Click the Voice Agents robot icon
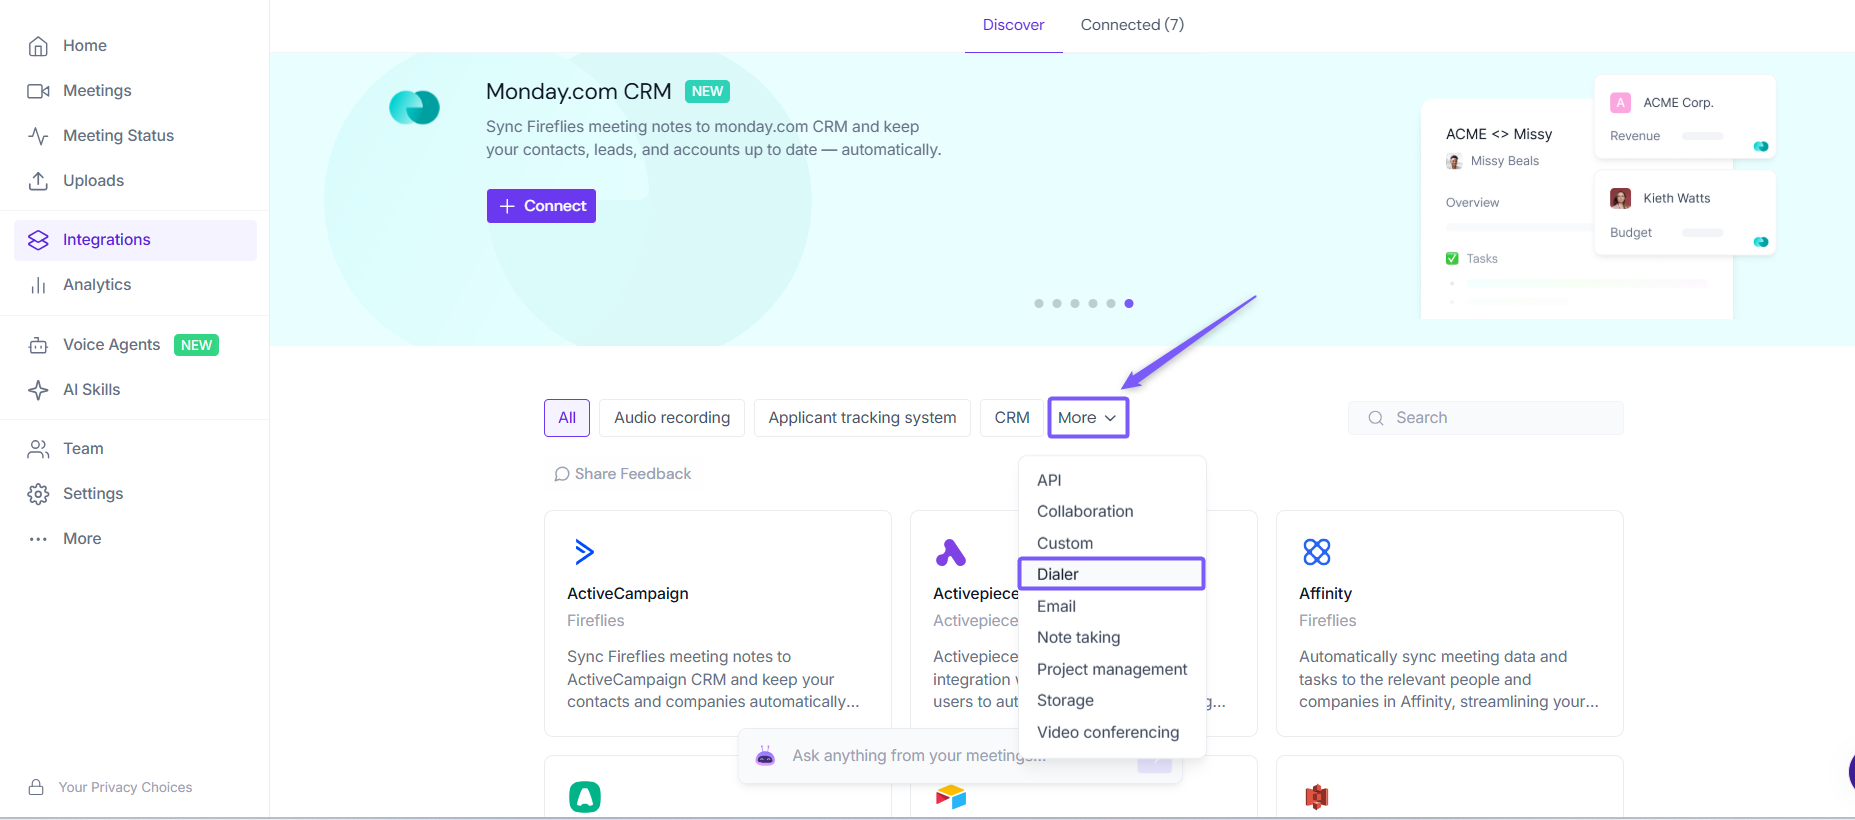This screenshot has height=820, width=1855. click(38, 345)
